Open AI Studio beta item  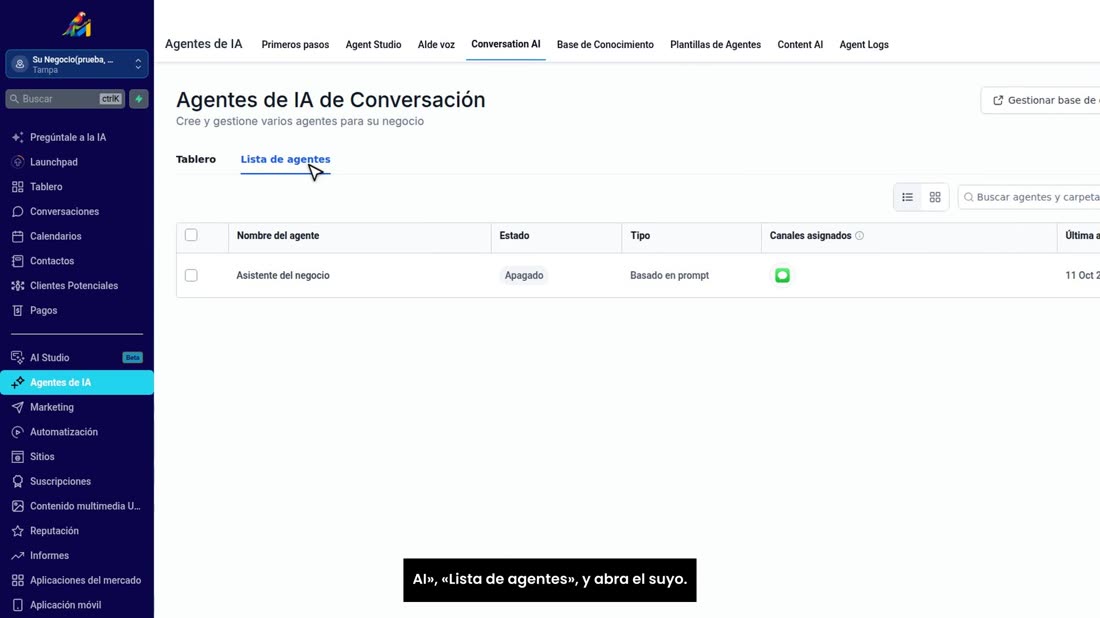click(77, 358)
